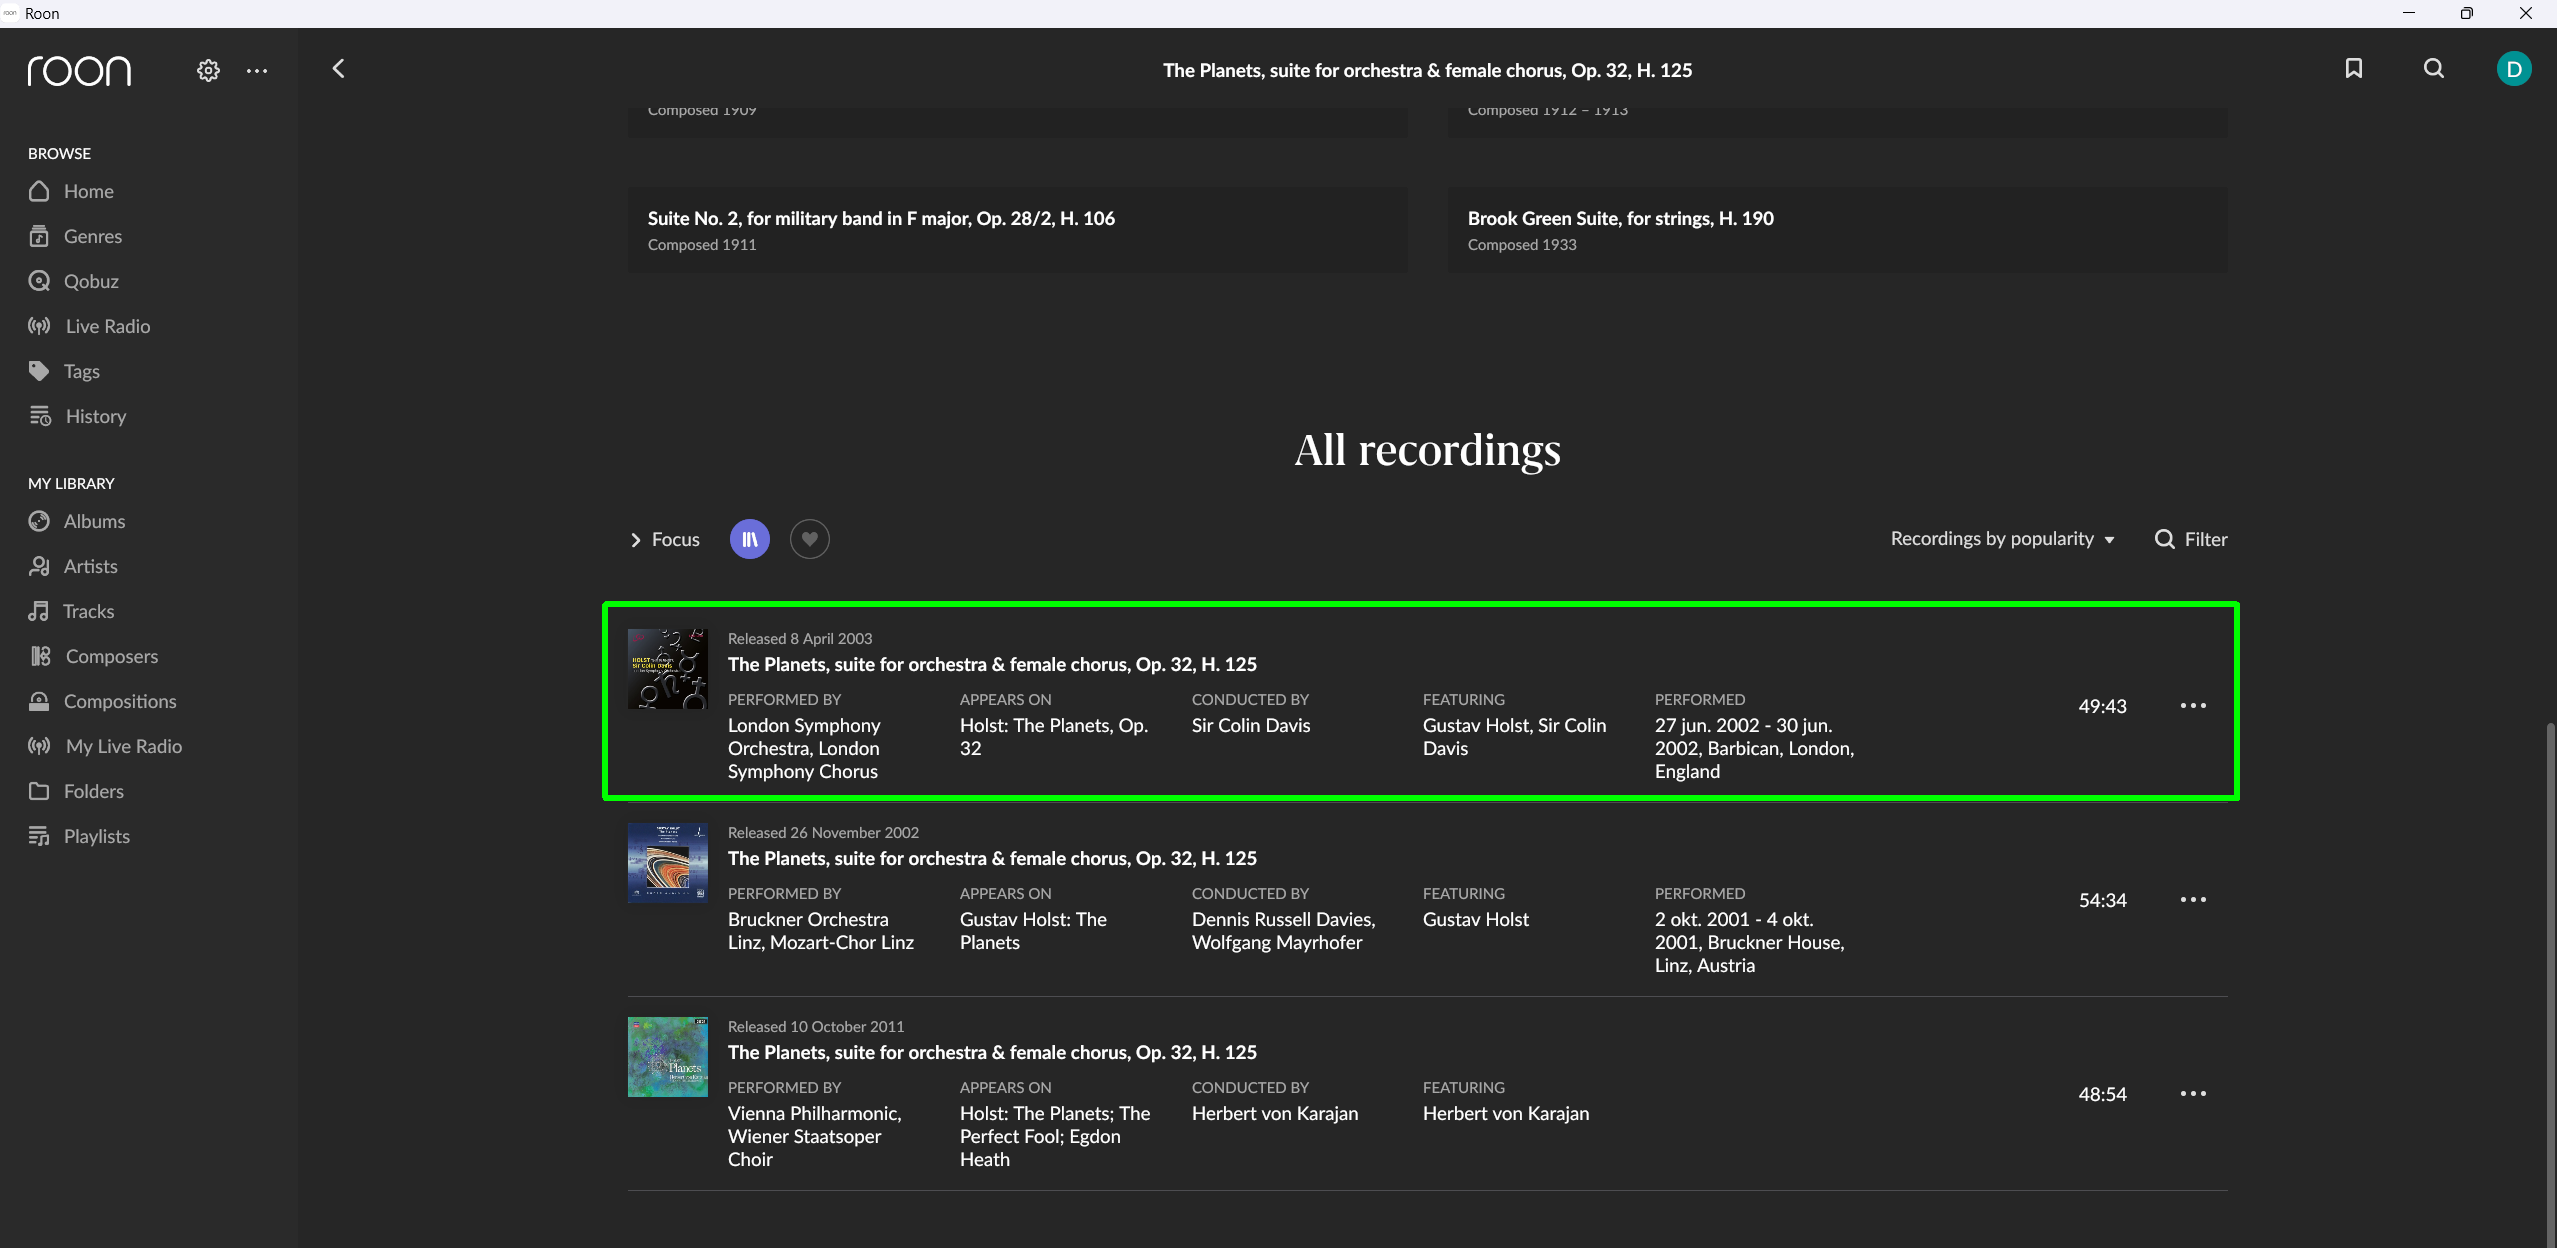Toggle the favorites heart filter
Image resolution: width=2557 pixels, height=1248 pixels.
(x=810, y=539)
